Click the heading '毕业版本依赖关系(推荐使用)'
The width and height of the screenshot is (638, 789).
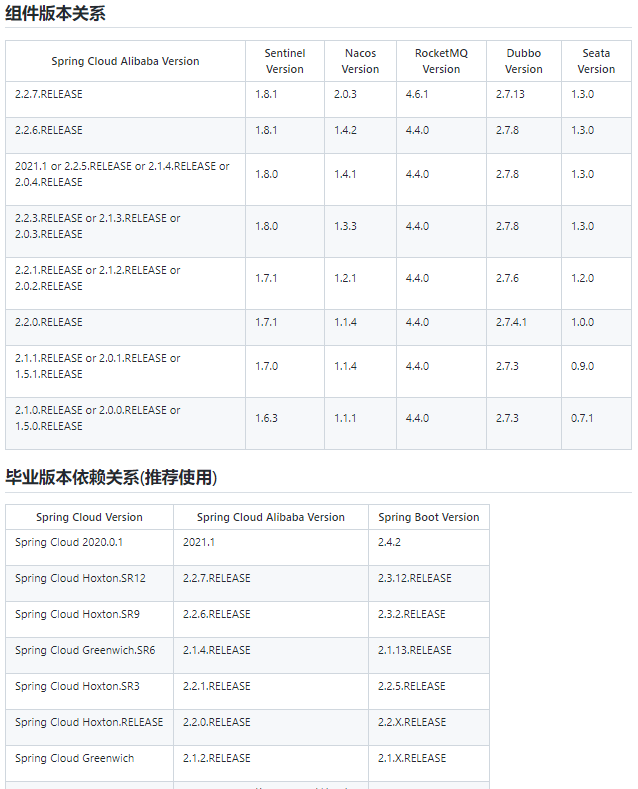111,477
